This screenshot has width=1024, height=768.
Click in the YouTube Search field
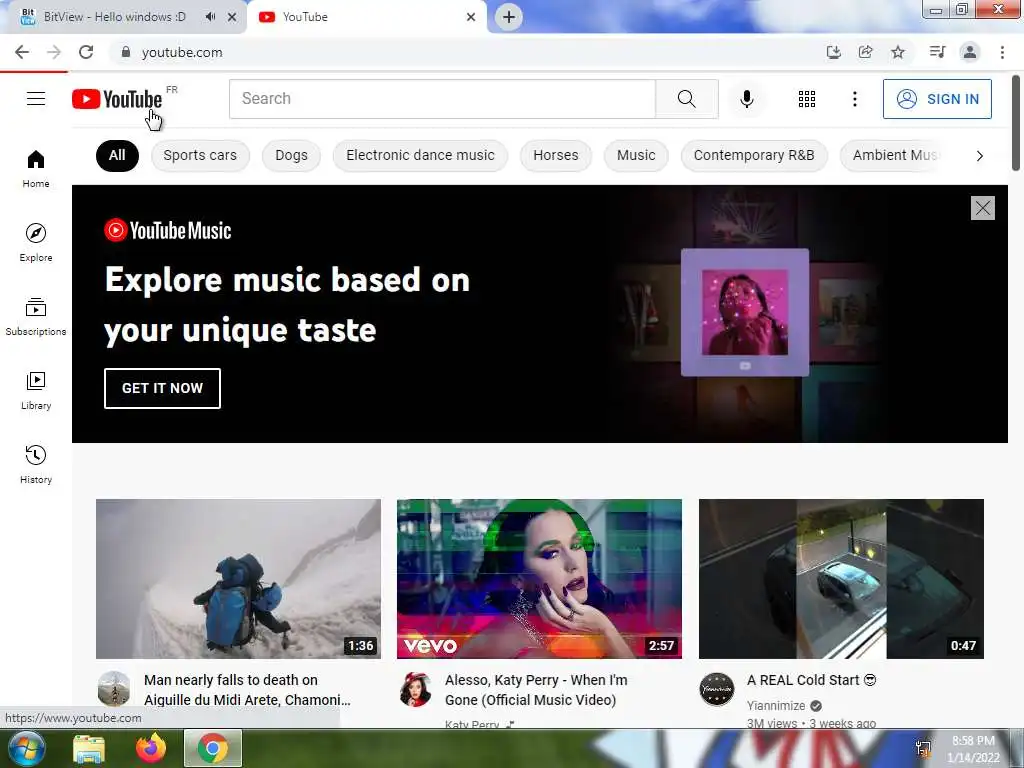point(442,99)
